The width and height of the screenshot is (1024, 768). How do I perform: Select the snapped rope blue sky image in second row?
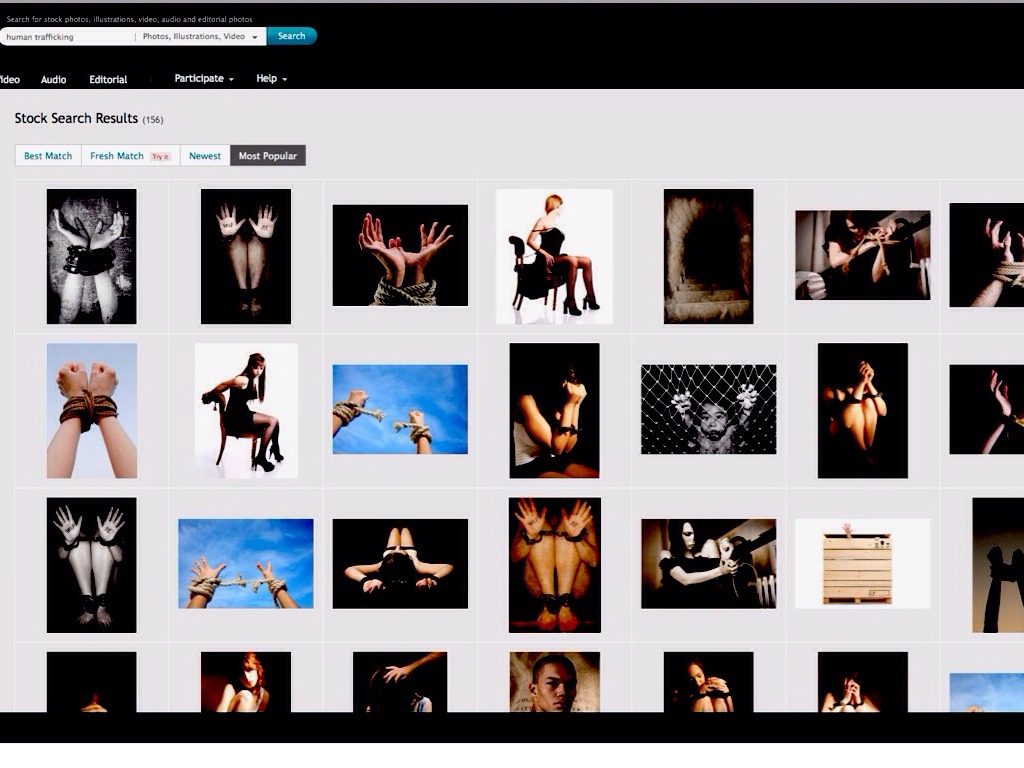pos(400,409)
